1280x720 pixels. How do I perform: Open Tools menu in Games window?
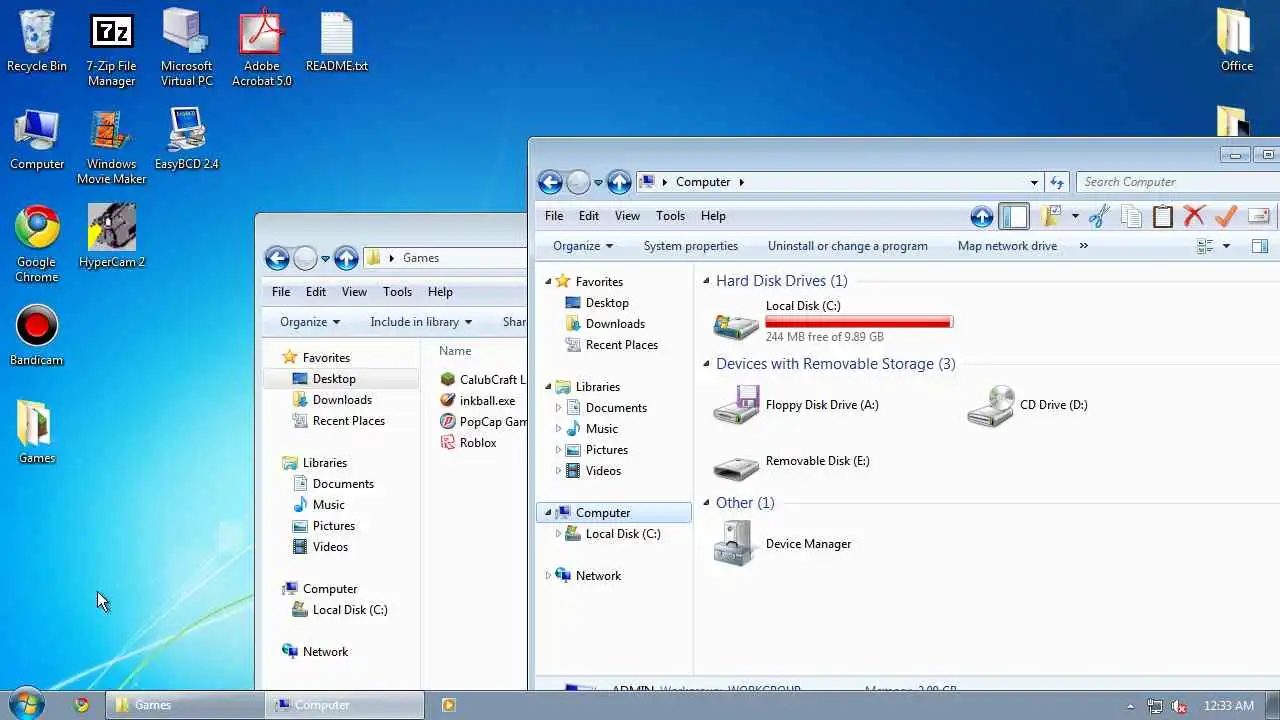click(x=397, y=292)
